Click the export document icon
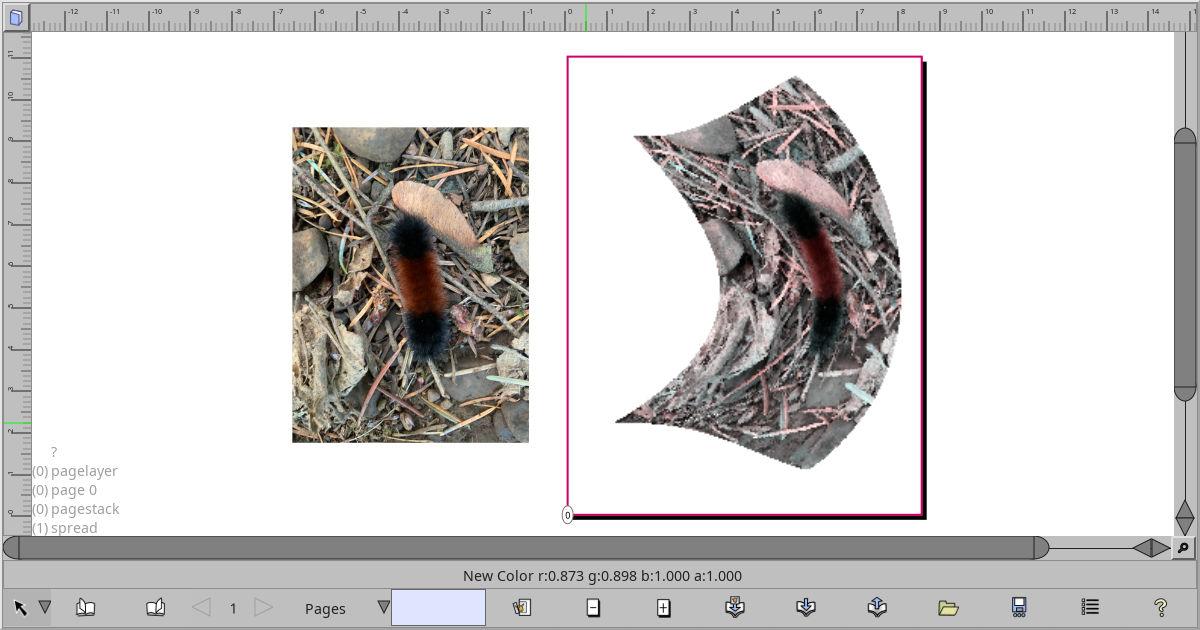This screenshot has height=630, width=1200. (x=876, y=607)
